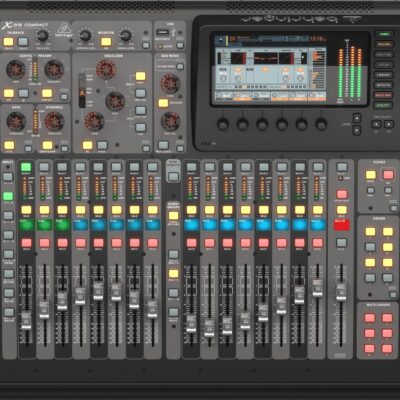
Task: Click the main strip's fader cap
Action: (x=341, y=292)
